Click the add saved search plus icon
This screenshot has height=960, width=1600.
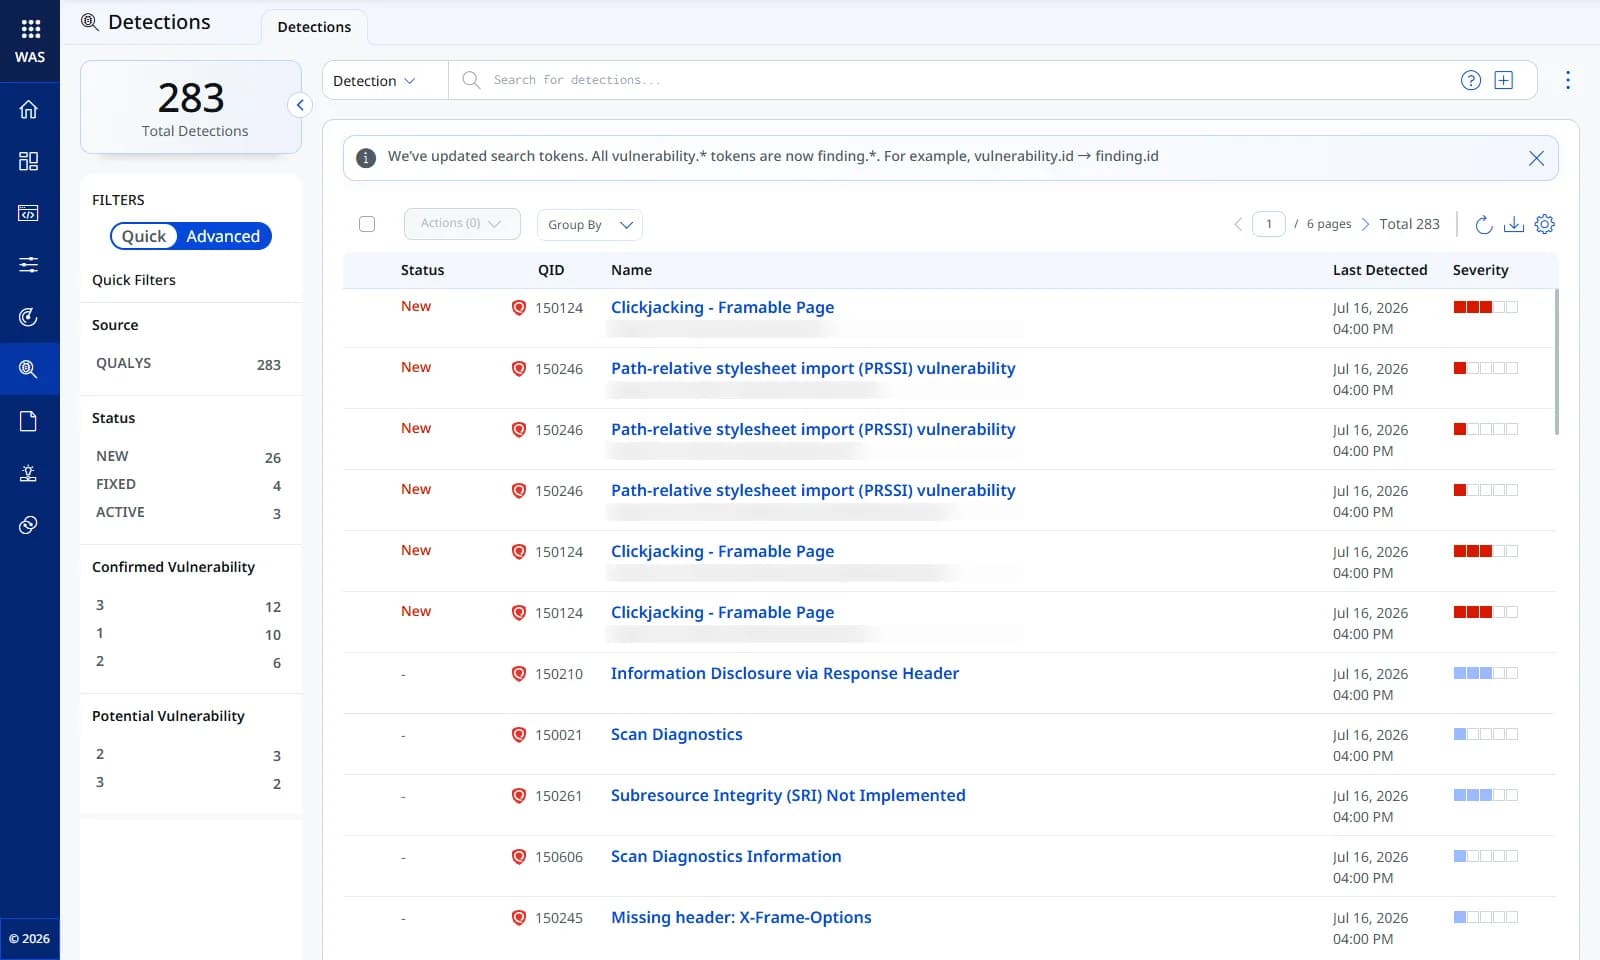tap(1503, 80)
